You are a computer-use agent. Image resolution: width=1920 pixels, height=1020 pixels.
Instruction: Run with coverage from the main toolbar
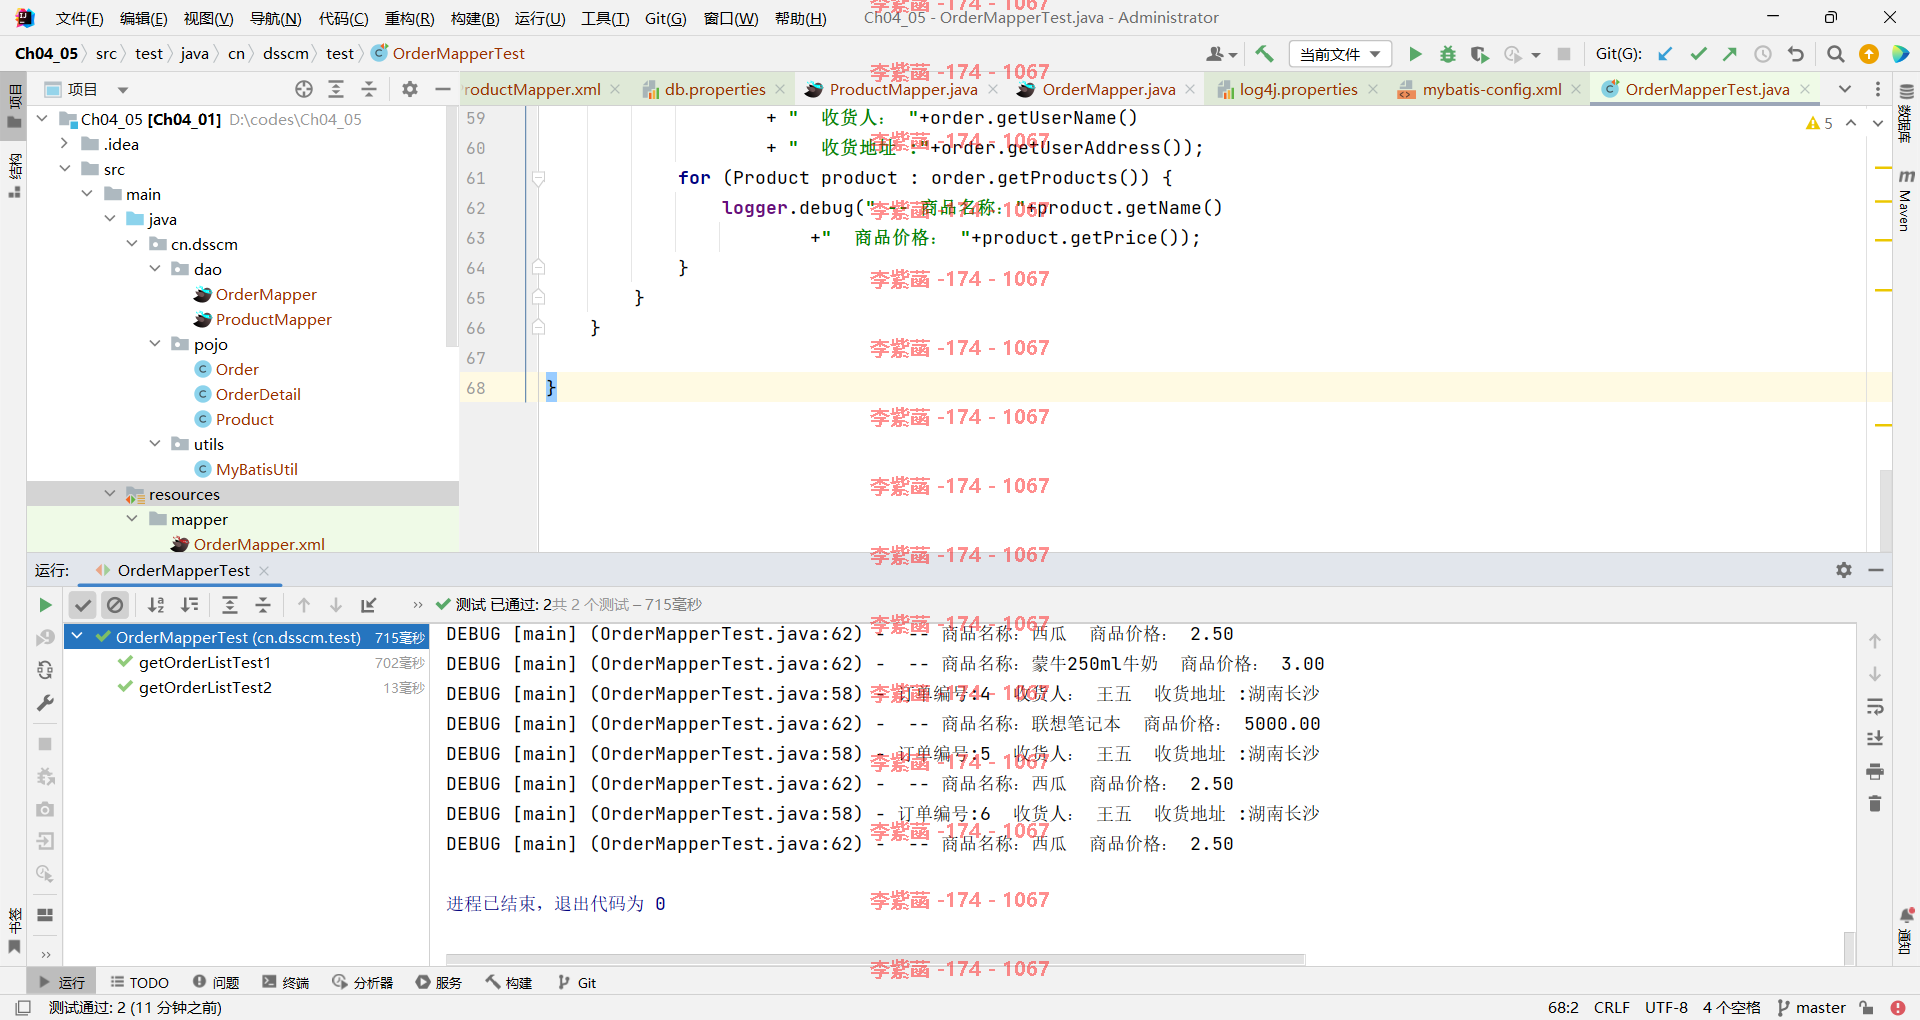tap(1480, 54)
